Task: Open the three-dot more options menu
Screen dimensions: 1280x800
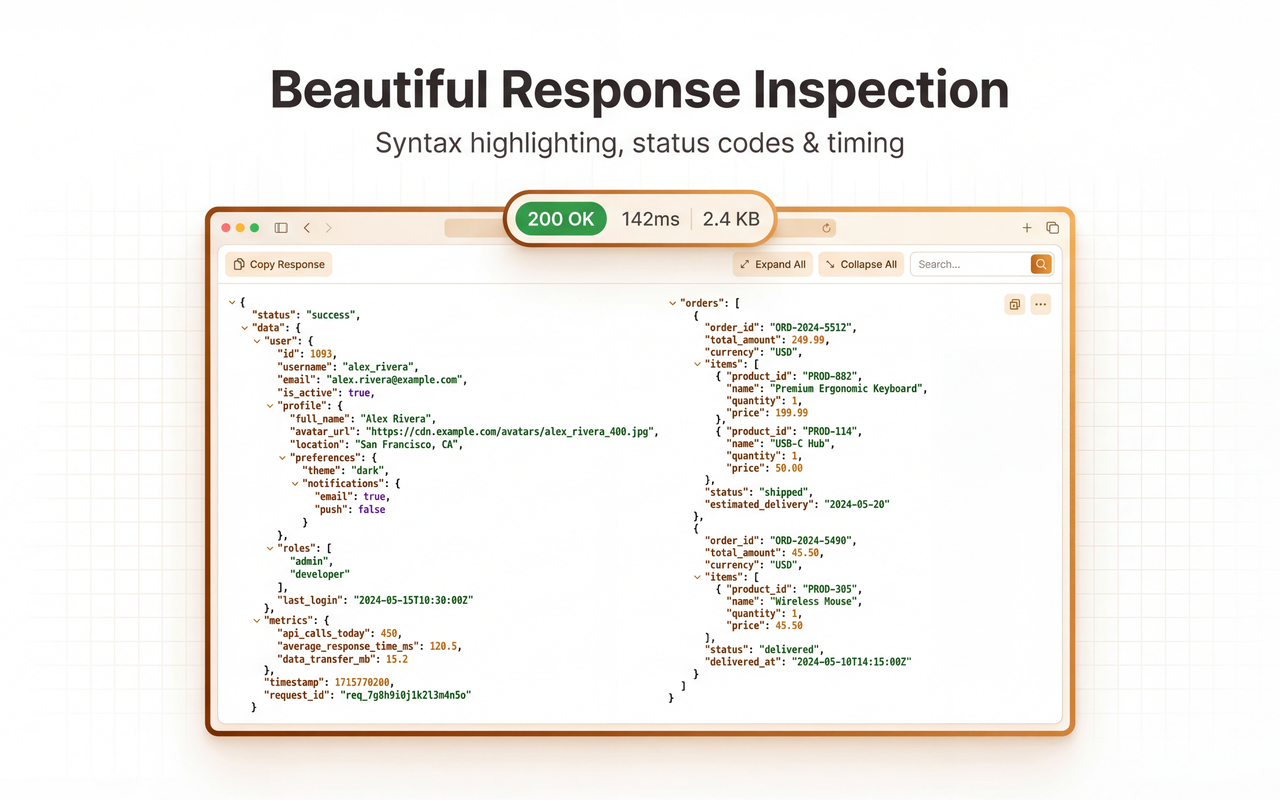Action: tap(1041, 304)
